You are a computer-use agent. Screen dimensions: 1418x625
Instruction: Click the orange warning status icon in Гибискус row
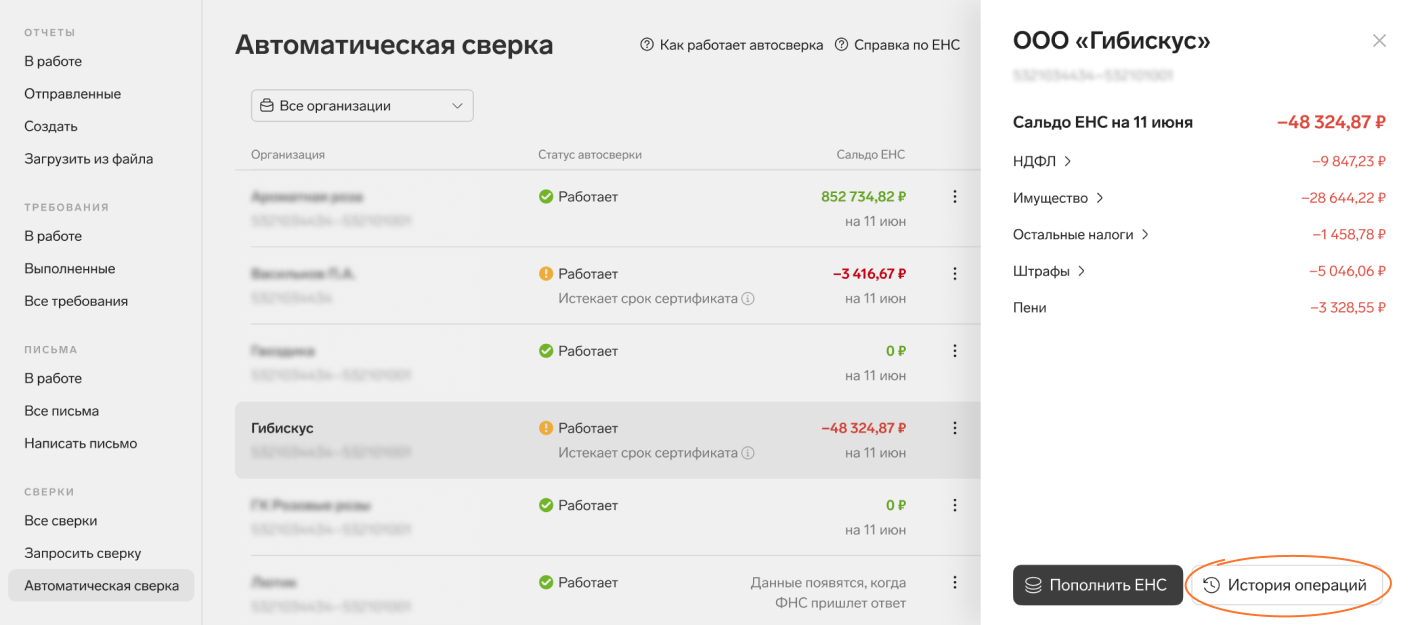[546, 428]
